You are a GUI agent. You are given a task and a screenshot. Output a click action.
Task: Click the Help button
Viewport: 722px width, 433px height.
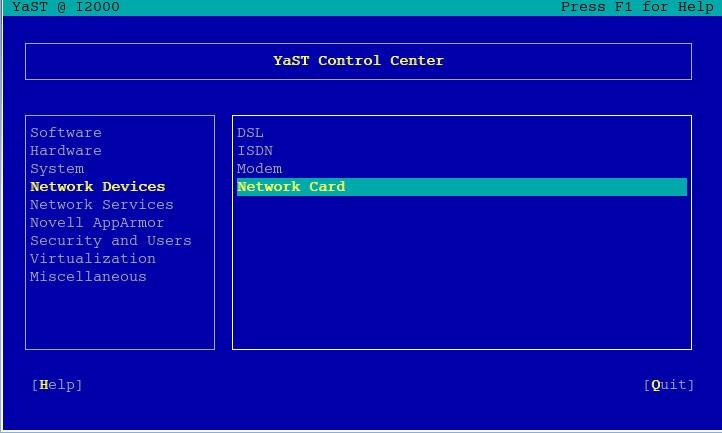point(57,385)
